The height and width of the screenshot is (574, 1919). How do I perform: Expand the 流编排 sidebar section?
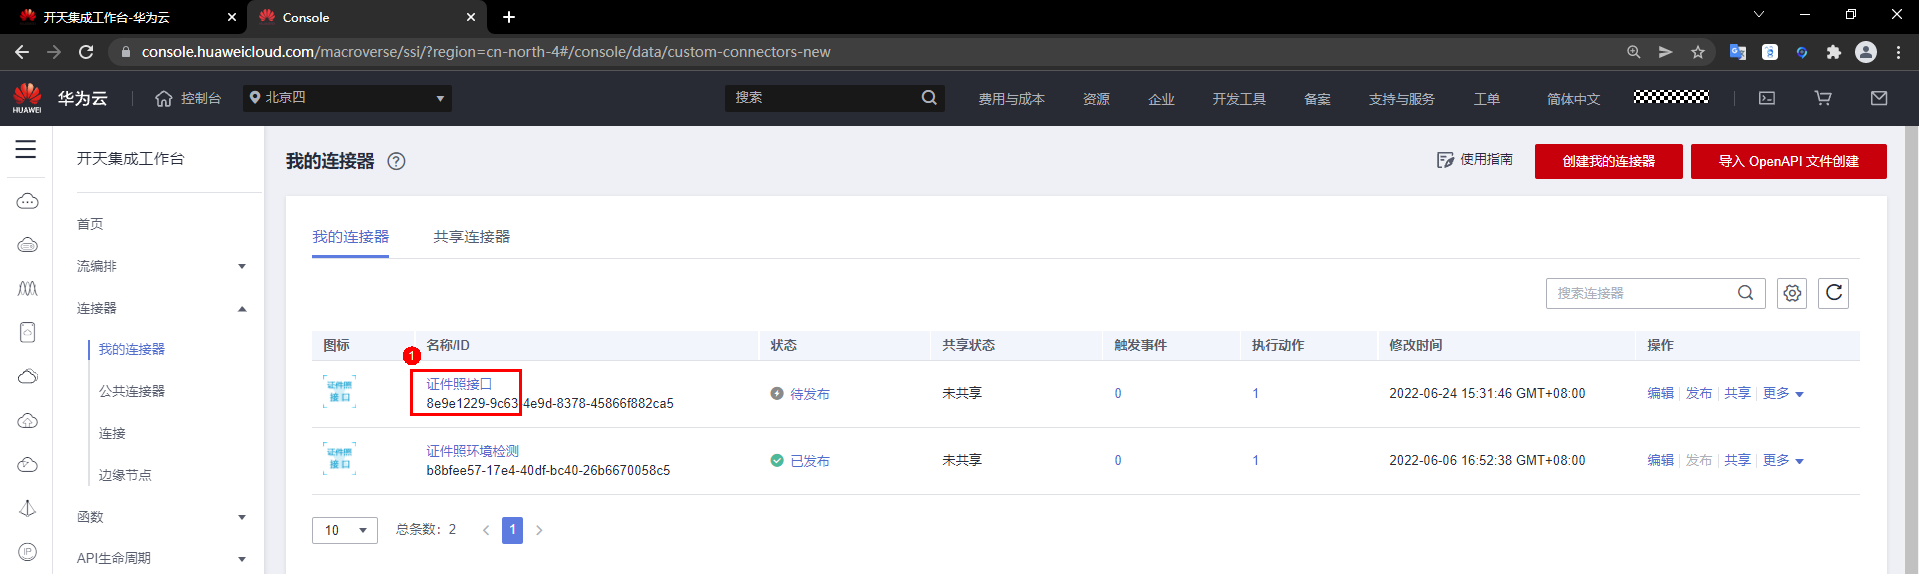tap(242, 266)
